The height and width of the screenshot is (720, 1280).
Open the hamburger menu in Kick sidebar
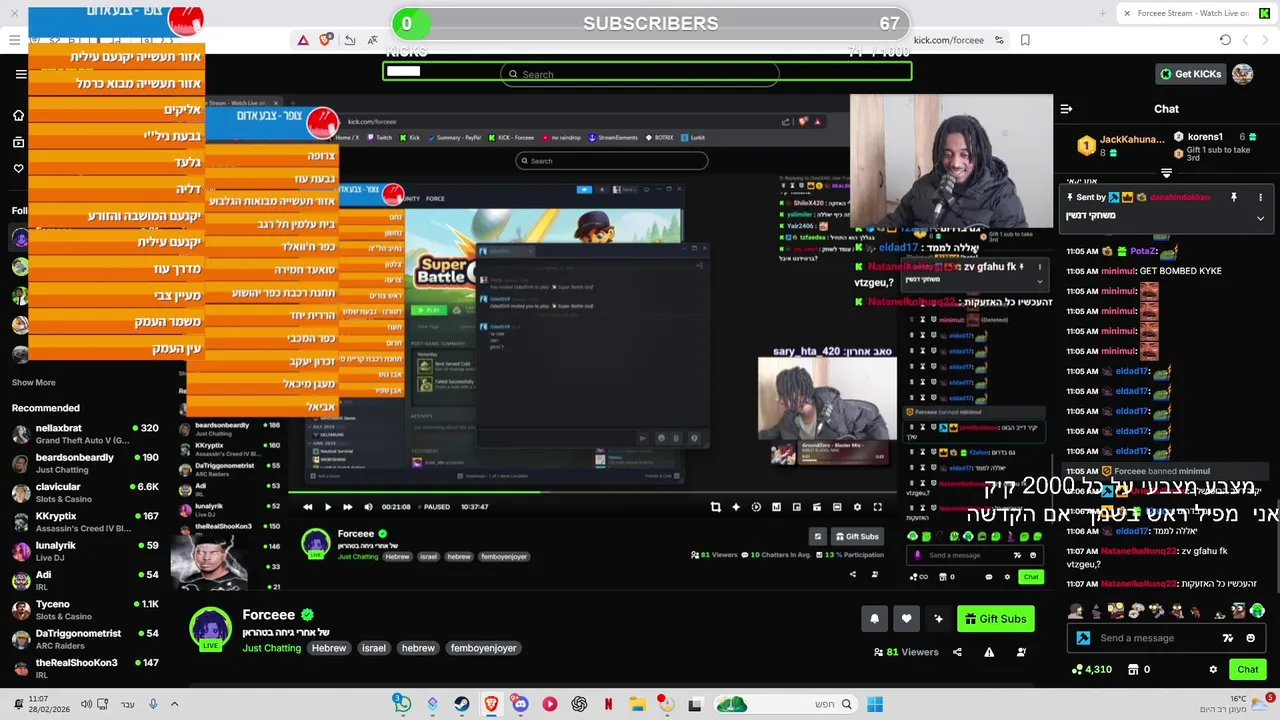coord(21,74)
